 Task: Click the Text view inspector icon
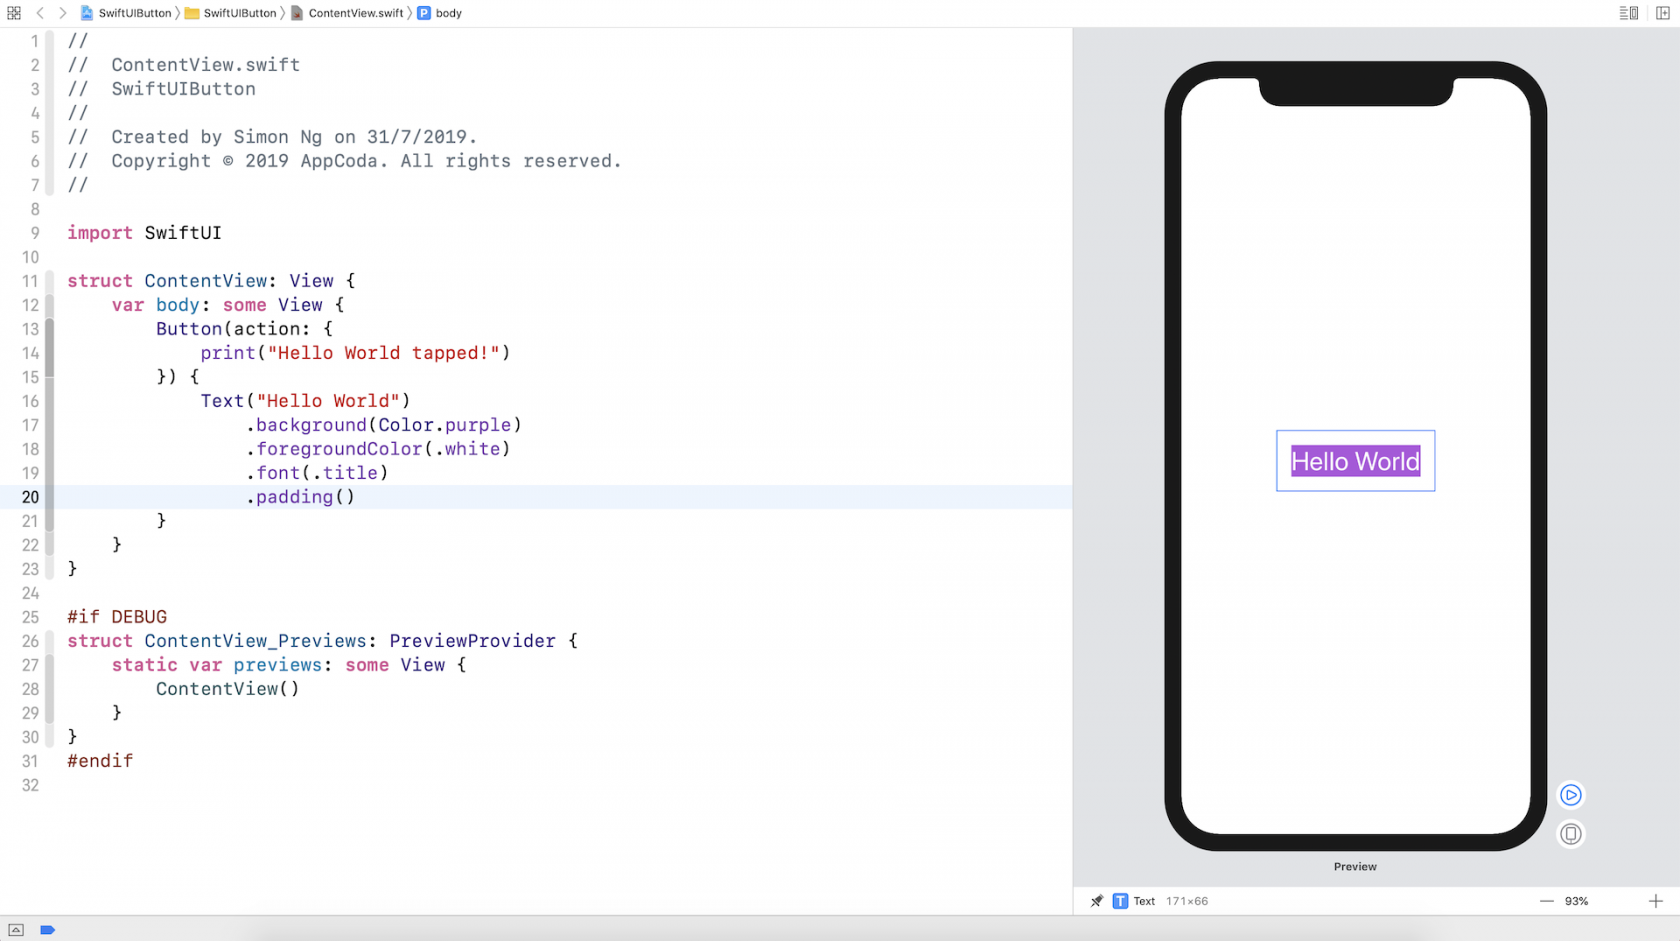click(x=1120, y=901)
